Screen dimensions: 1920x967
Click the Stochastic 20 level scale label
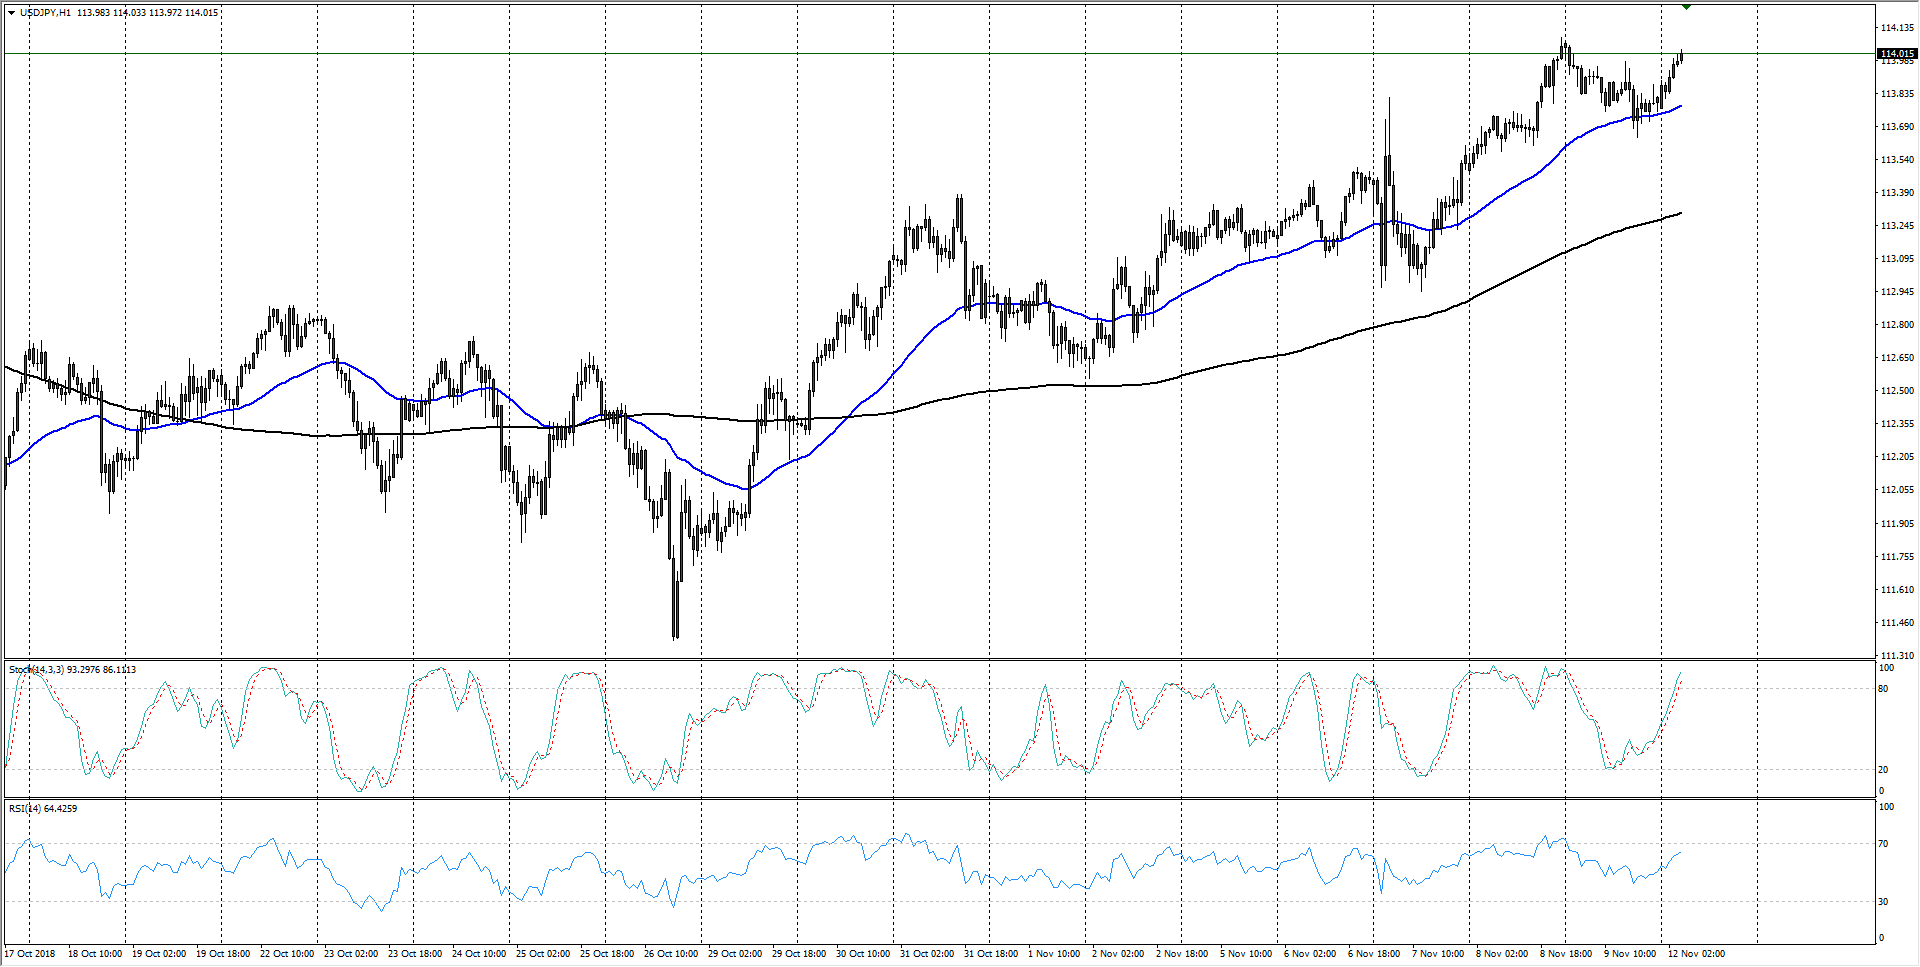pos(1883,769)
